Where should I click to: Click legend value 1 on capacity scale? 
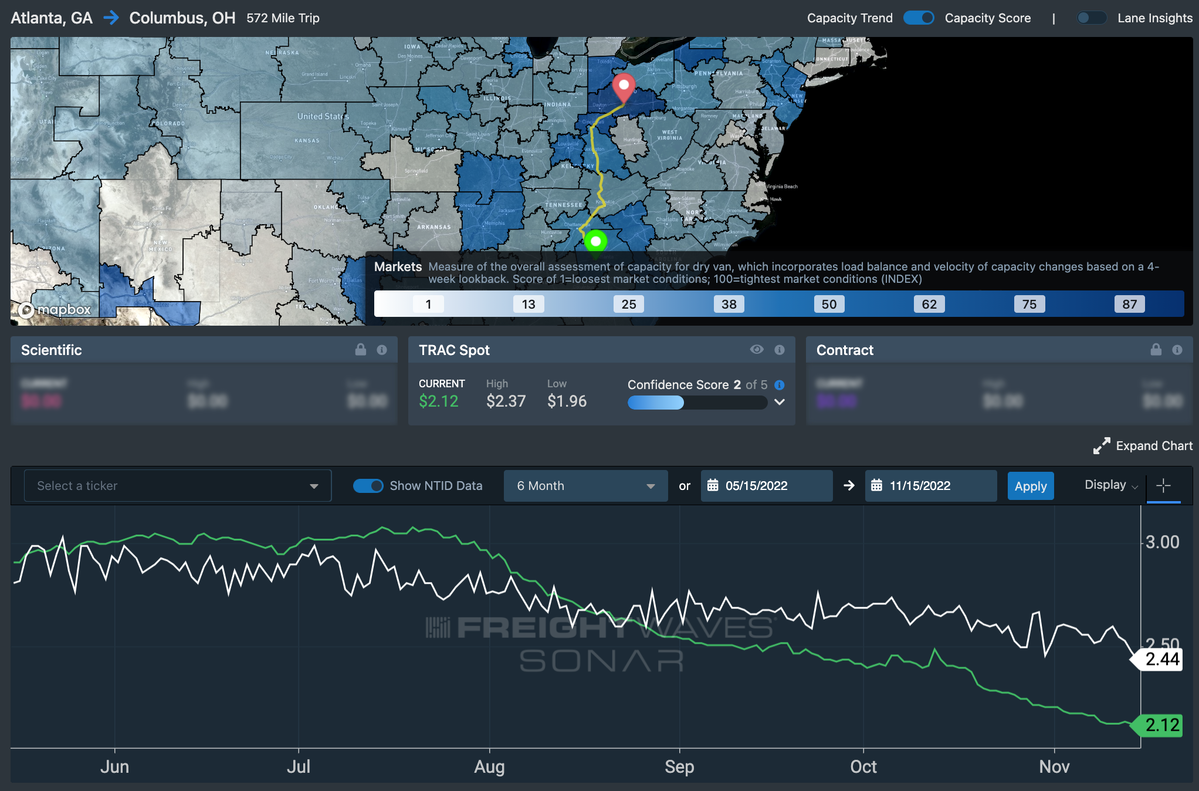pos(428,304)
